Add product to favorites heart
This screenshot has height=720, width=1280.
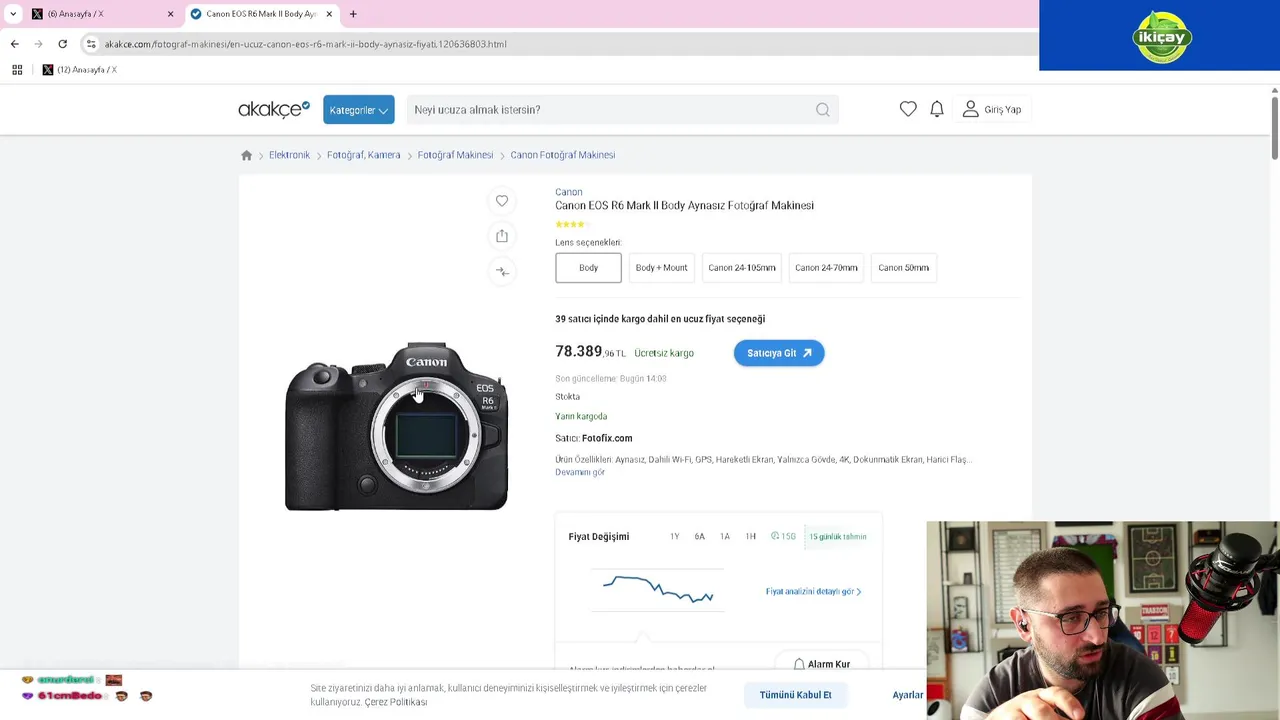pyautogui.click(x=502, y=201)
